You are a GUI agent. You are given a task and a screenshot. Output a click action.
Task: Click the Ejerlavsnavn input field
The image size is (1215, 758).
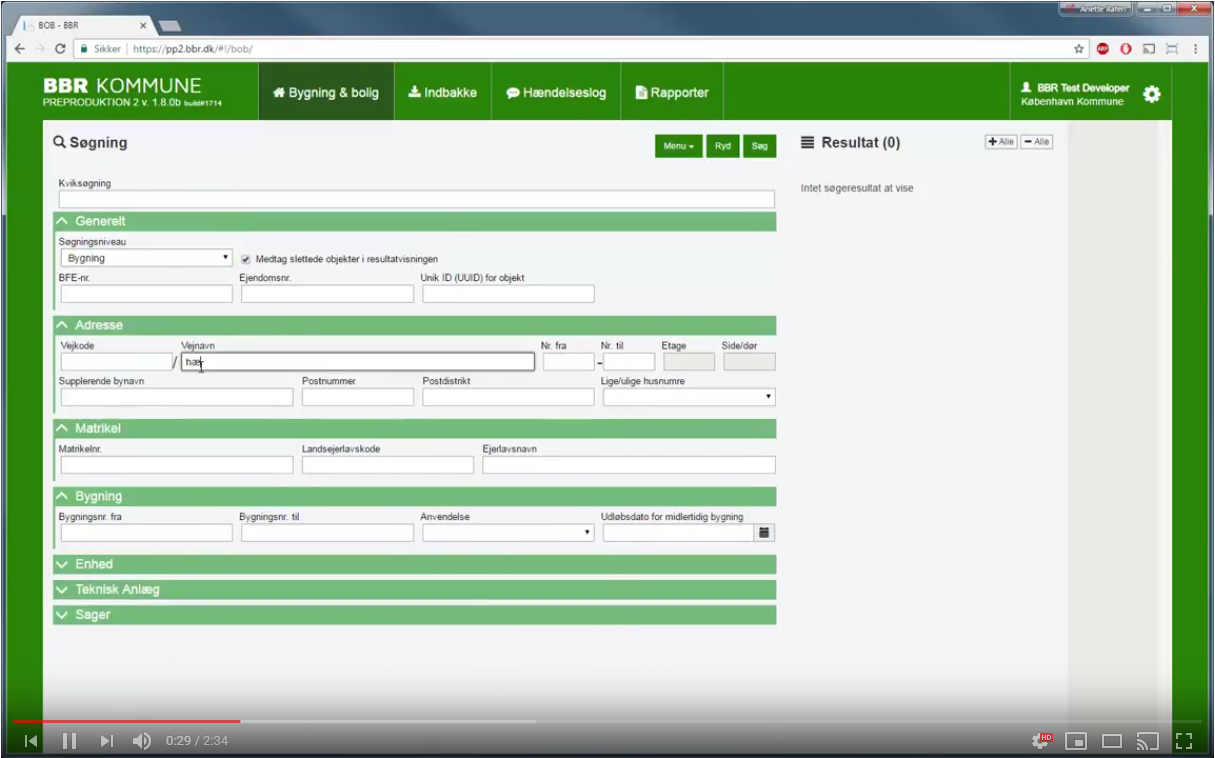pos(629,465)
